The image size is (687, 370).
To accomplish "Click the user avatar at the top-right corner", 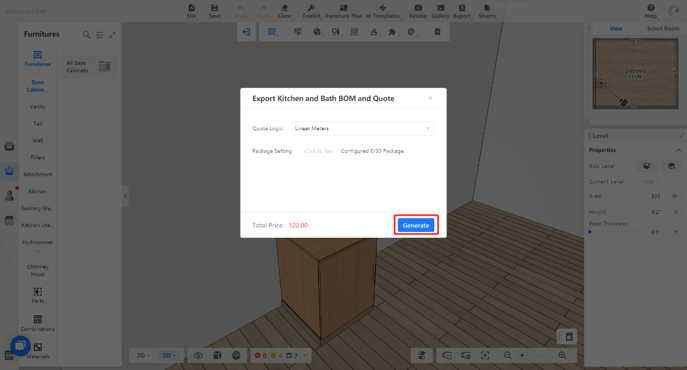I will click(673, 11).
